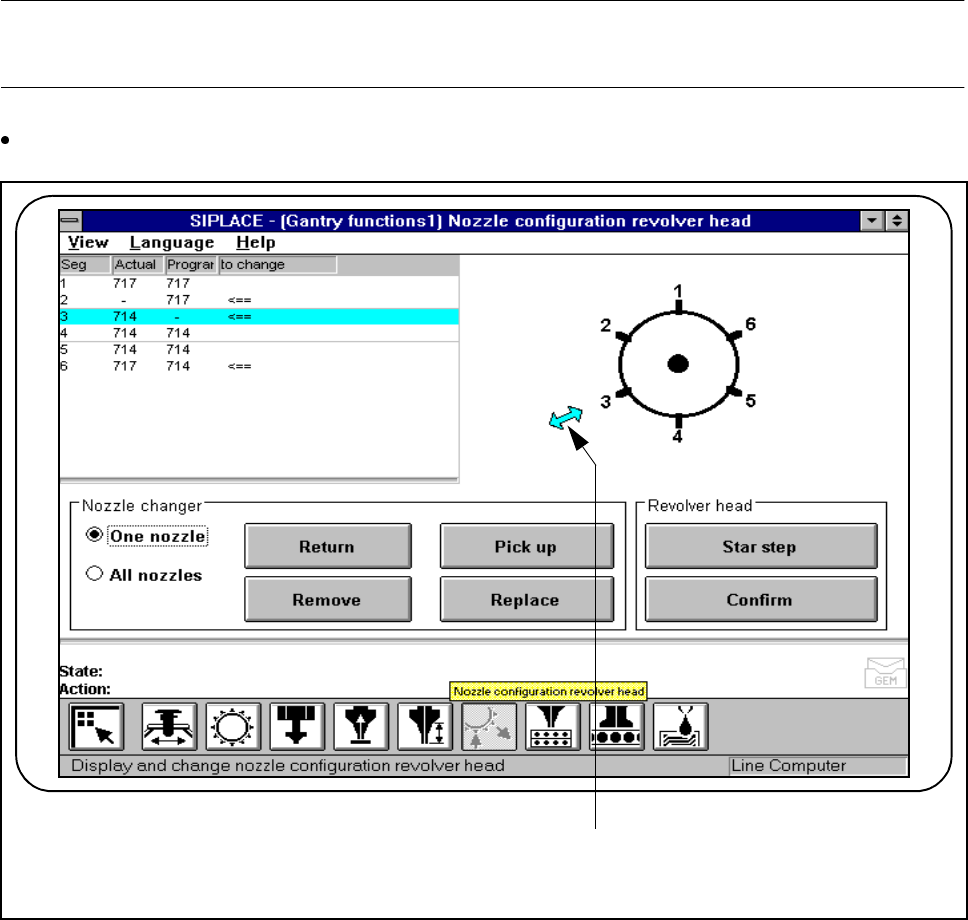Click the glue dispenser droplet icon
The image size is (968, 920).
click(681, 727)
